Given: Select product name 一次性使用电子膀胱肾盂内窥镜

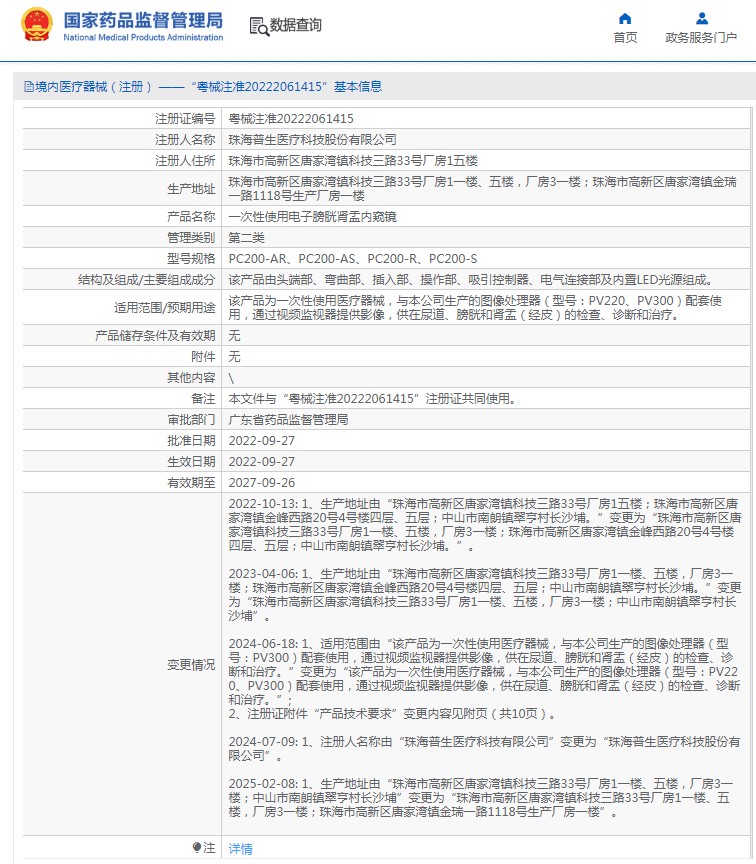Looking at the screenshot, I should 312,217.
